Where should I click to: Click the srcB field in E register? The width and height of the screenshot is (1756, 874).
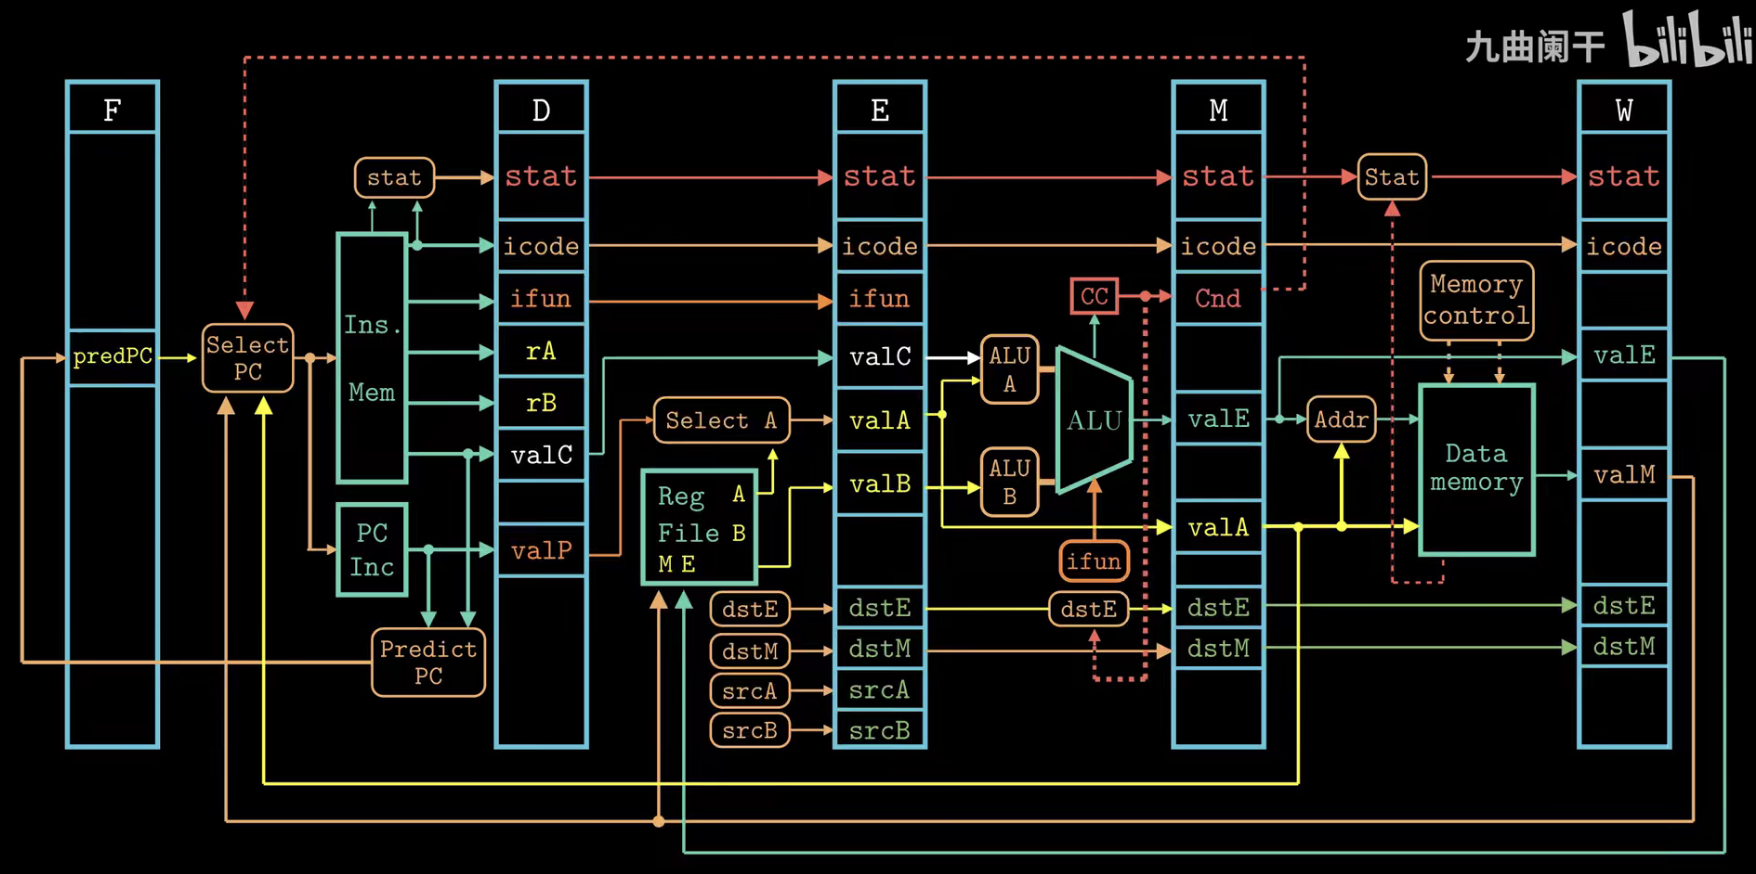[x=880, y=730]
